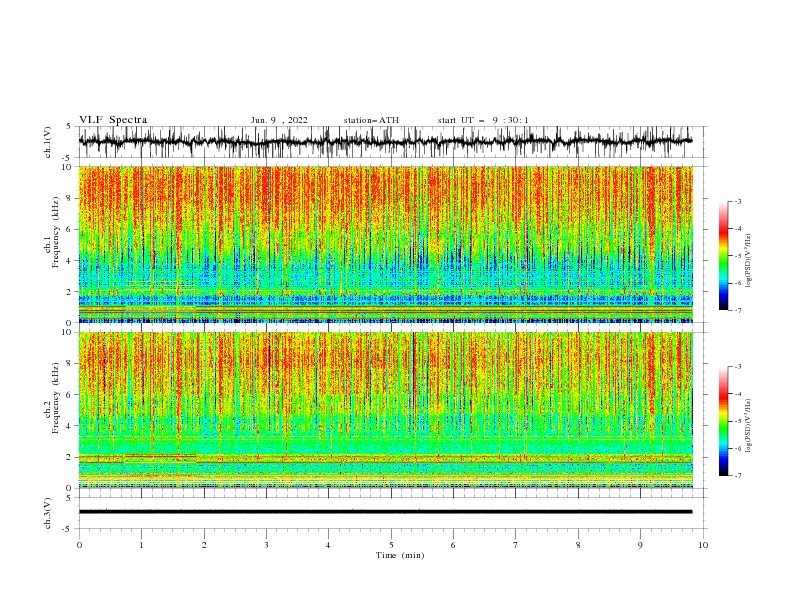Click the "VLF Spectra" plot title

(113, 120)
